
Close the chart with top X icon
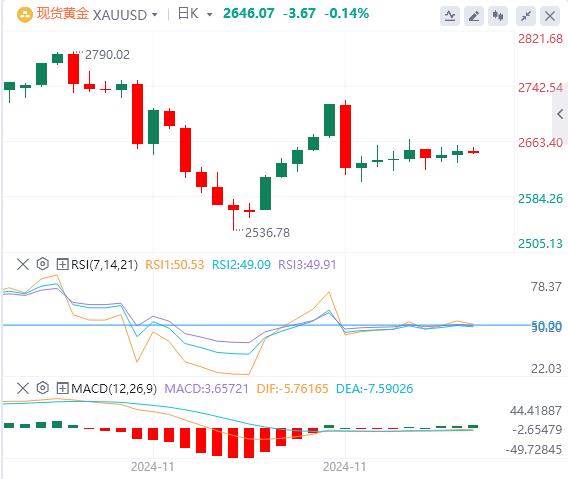(x=550, y=16)
